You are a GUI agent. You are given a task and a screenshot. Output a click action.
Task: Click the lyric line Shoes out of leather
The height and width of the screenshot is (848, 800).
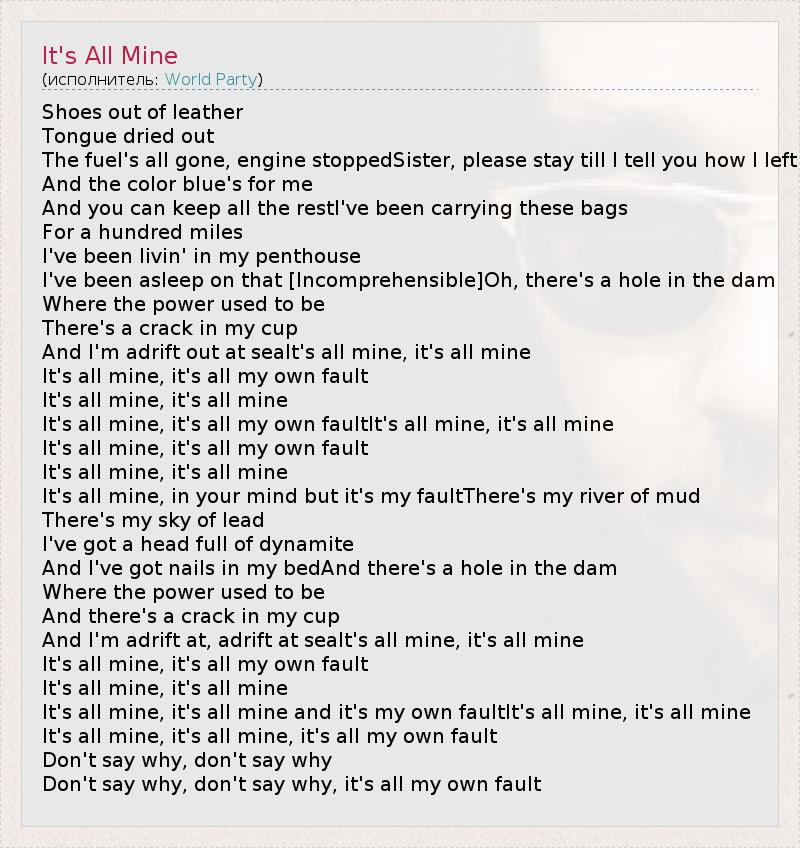(142, 112)
